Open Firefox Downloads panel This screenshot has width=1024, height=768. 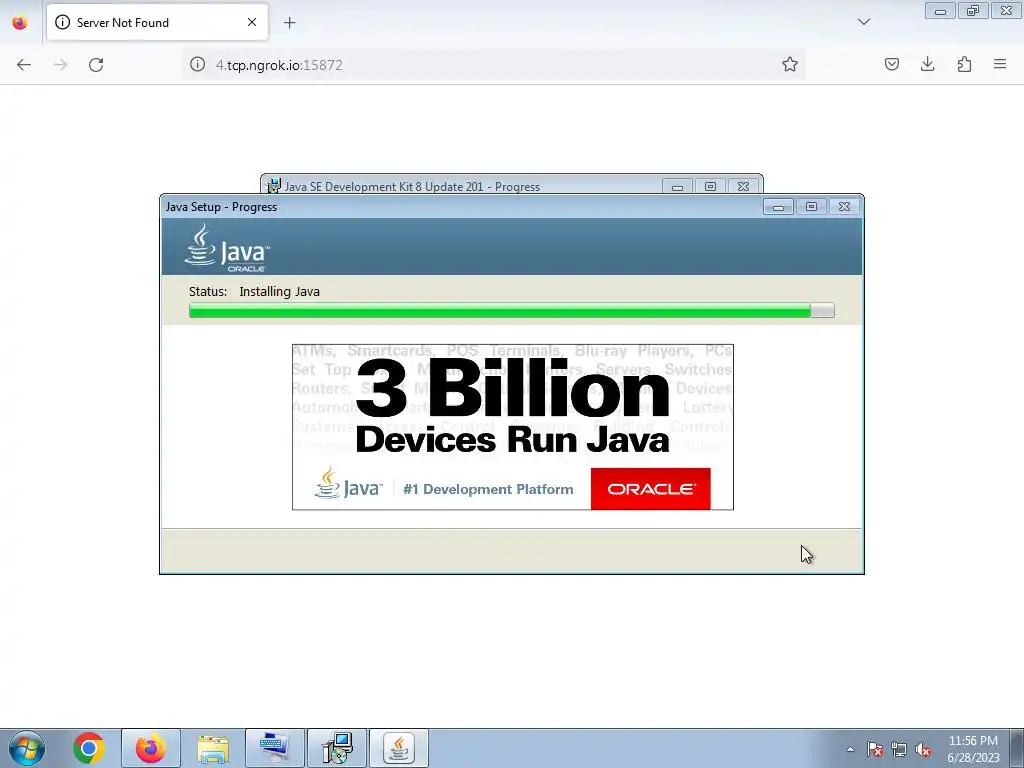tap(927, 64)
